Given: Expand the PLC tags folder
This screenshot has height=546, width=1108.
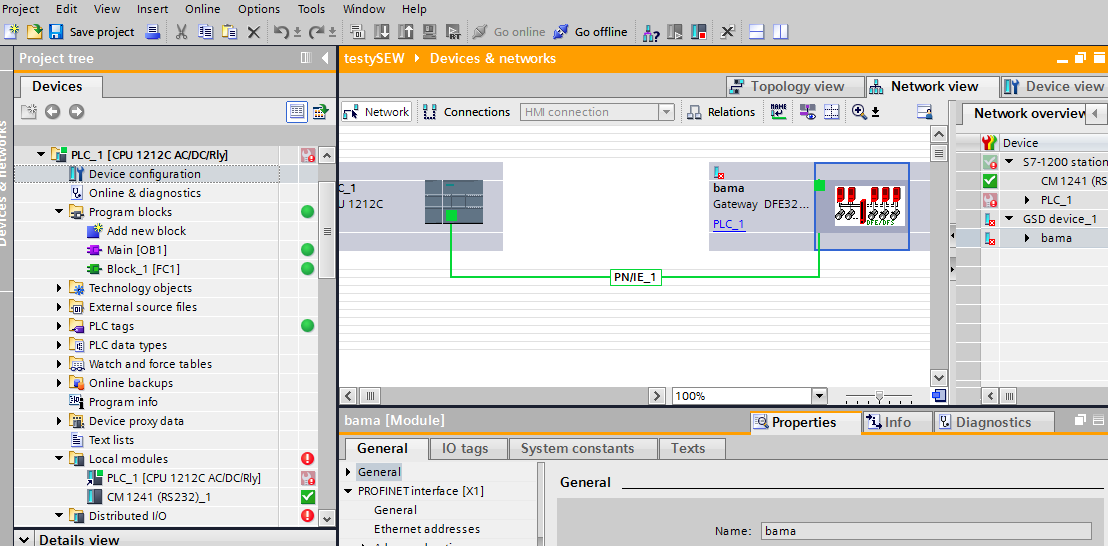Looking at the screenshot, I should (x=59, y=326).
